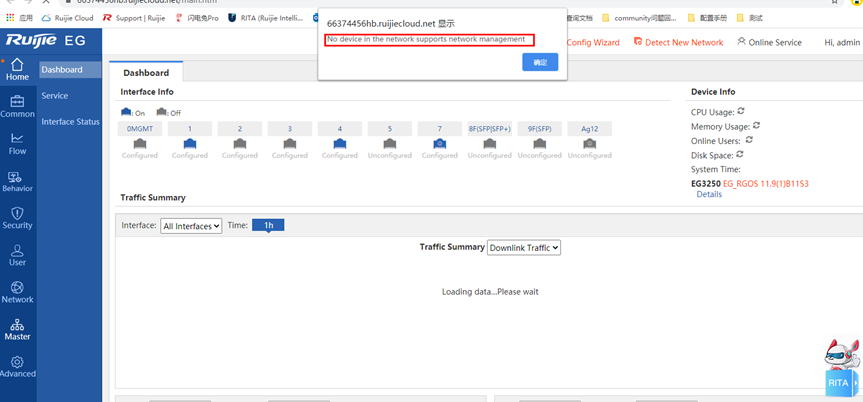
Task: Select Interface Status in the submenu
Action: [70, 122]
